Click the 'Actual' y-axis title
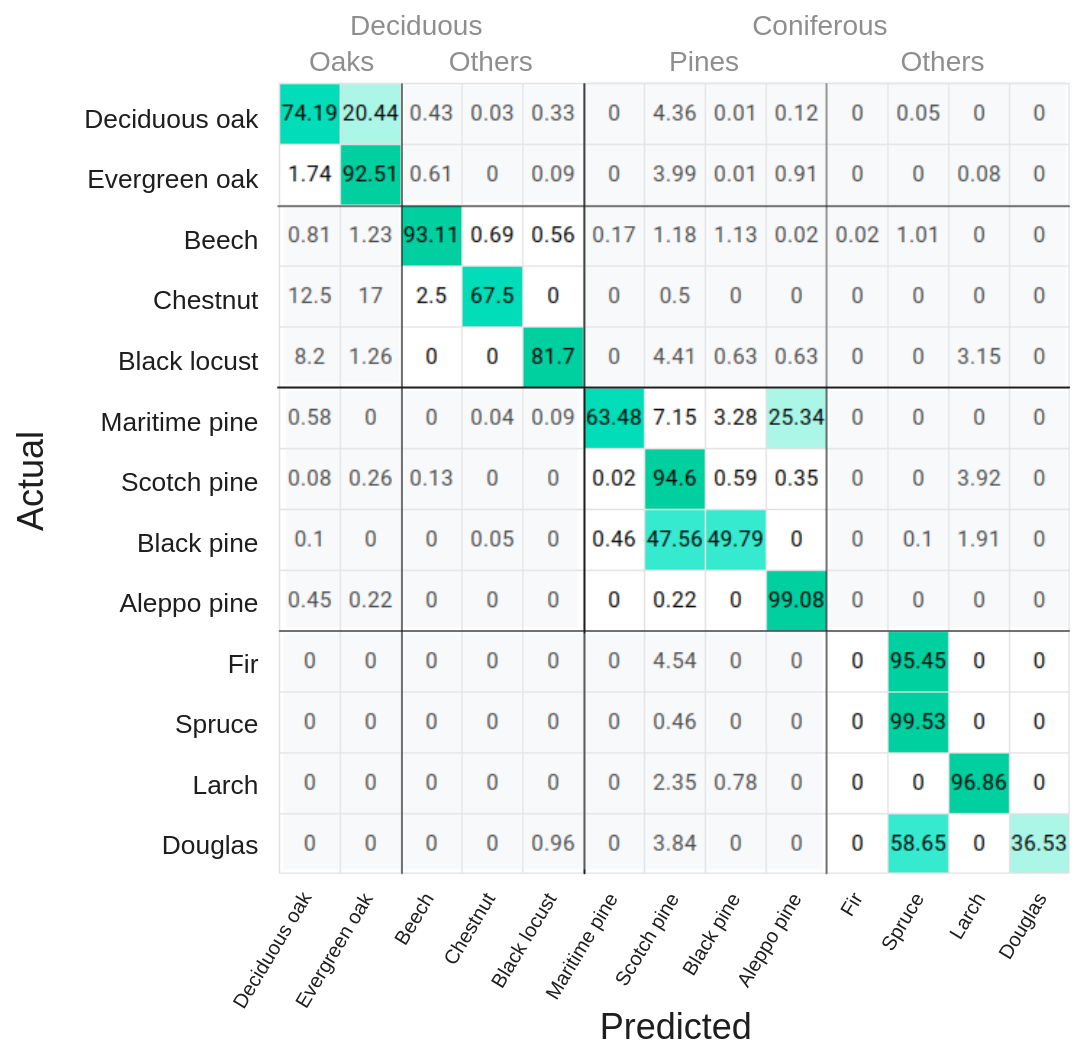The image size is (1086, 1057). coord(31,480)
